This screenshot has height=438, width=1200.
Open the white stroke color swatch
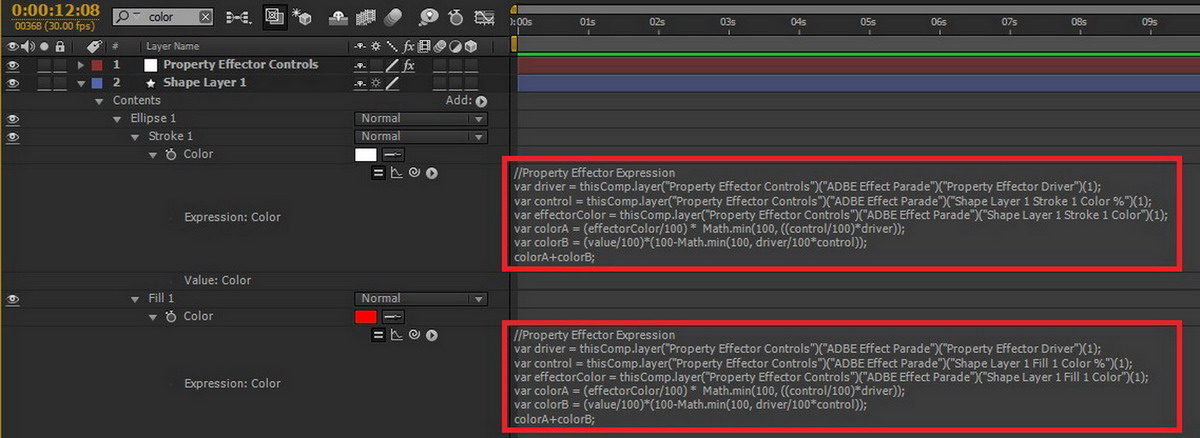pyautogui.click(x=366, y=154)
